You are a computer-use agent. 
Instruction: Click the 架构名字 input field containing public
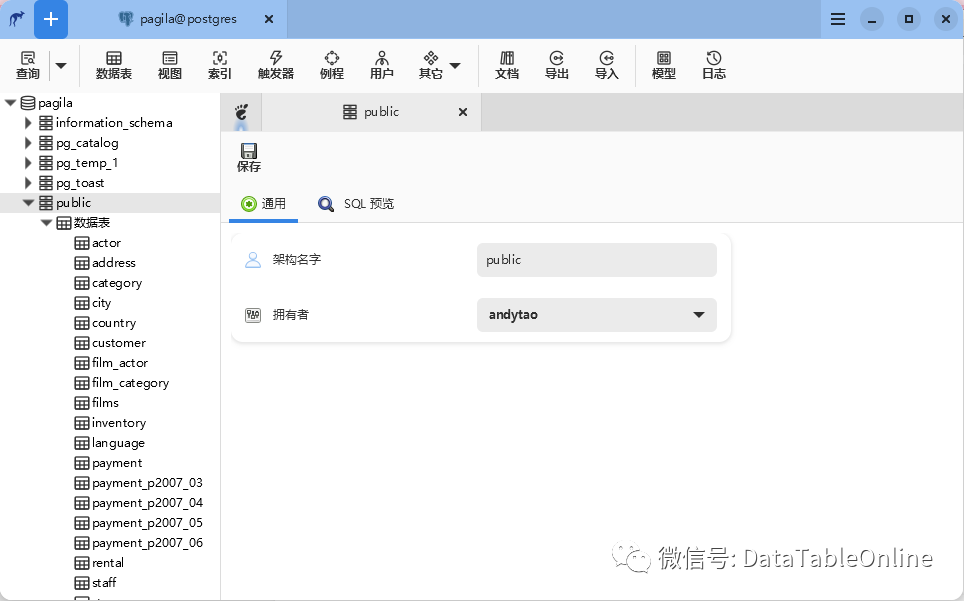(x=596, y=259)
